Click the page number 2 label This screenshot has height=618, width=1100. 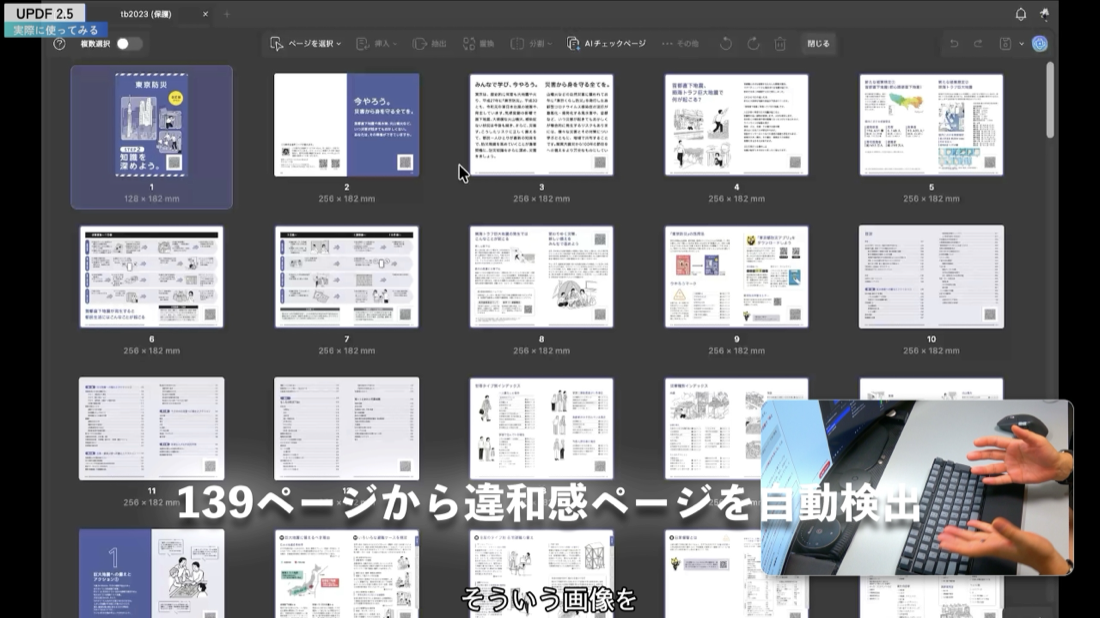click(x=347, y=187)
